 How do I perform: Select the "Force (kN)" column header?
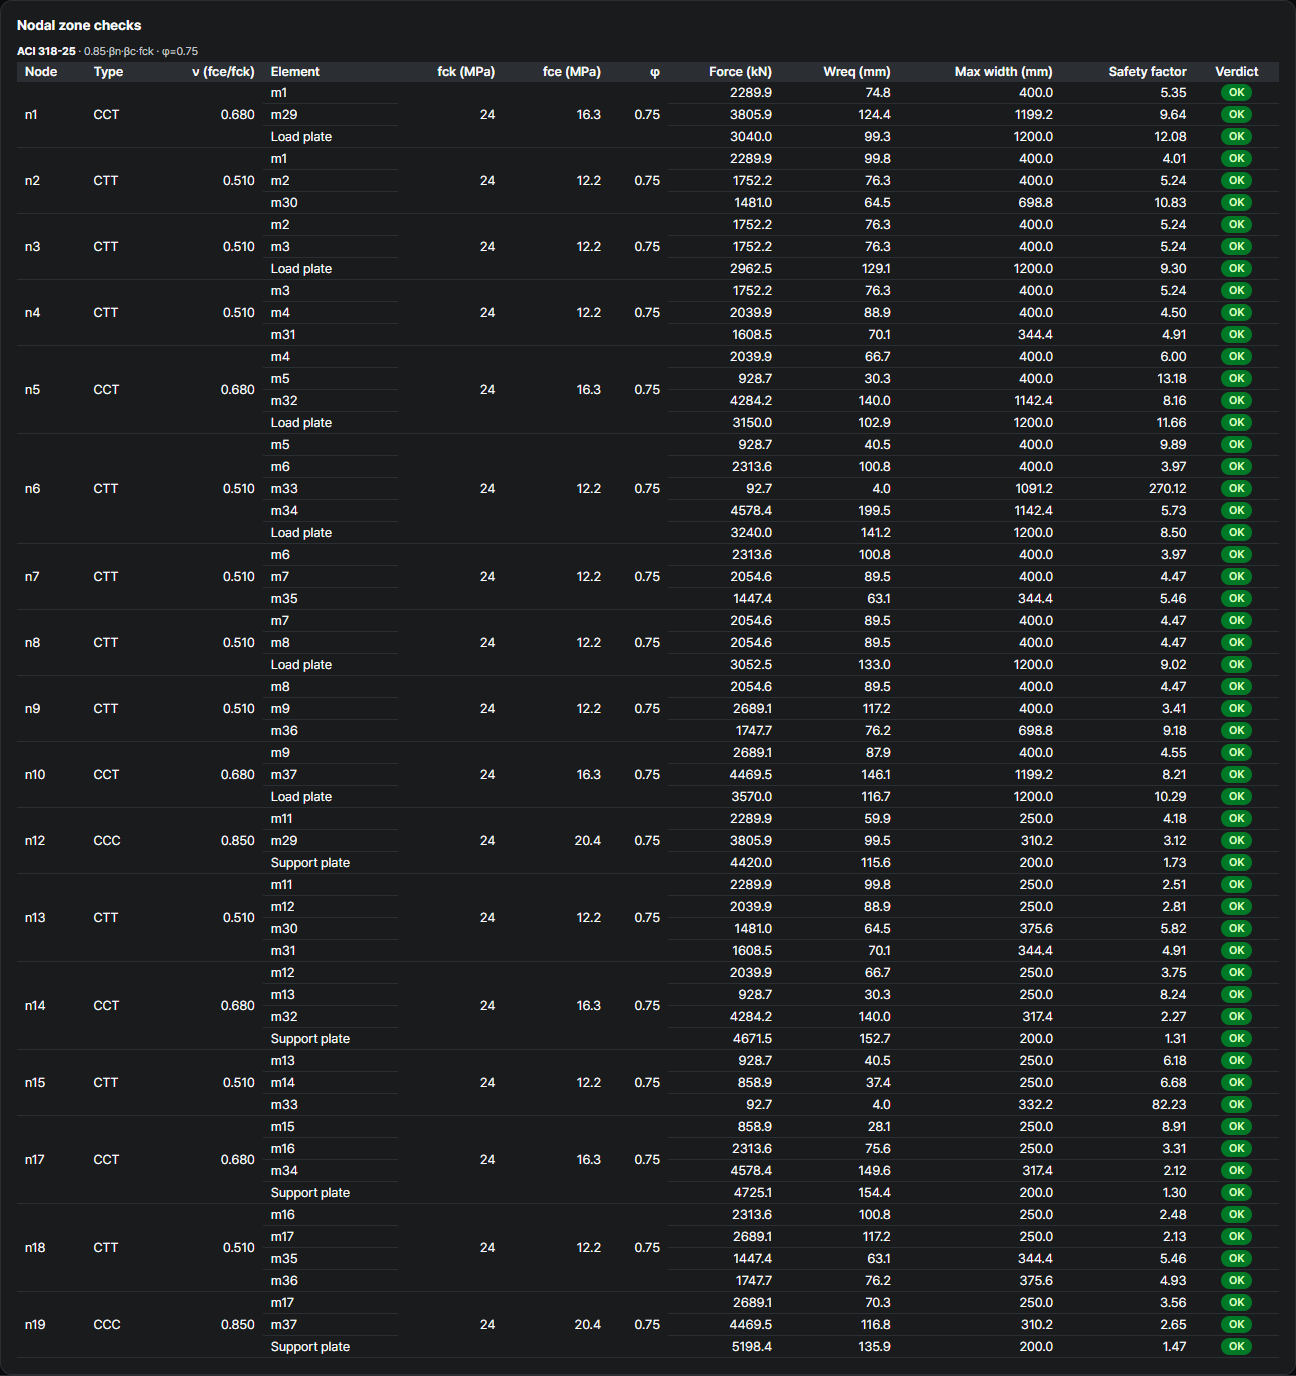pos(740,72)
